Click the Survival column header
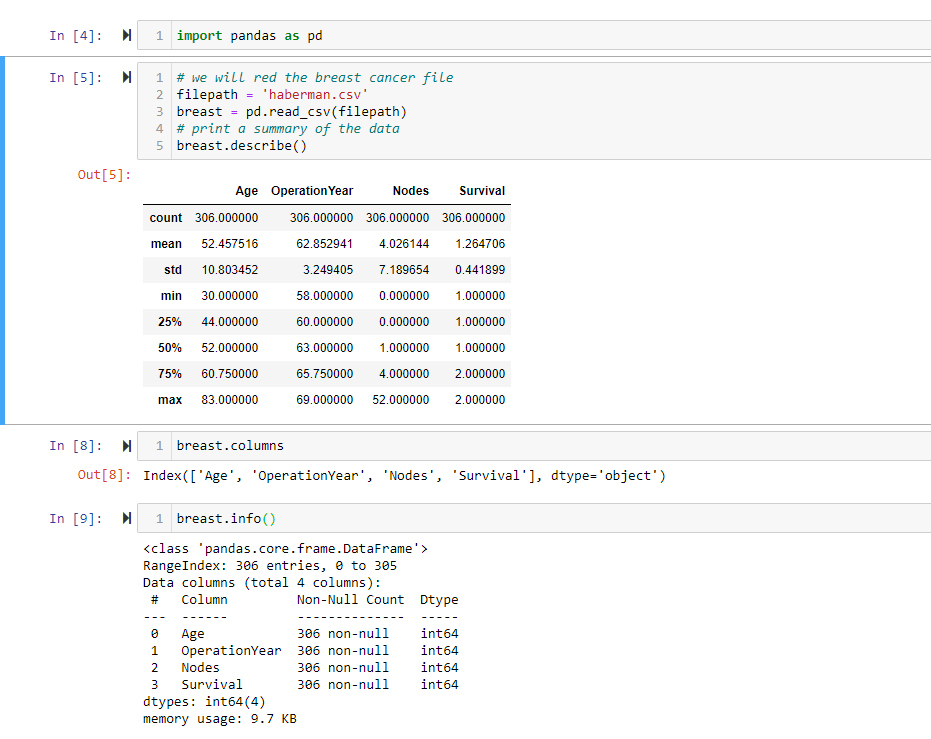The image size is (931, 739). point(482,191)
